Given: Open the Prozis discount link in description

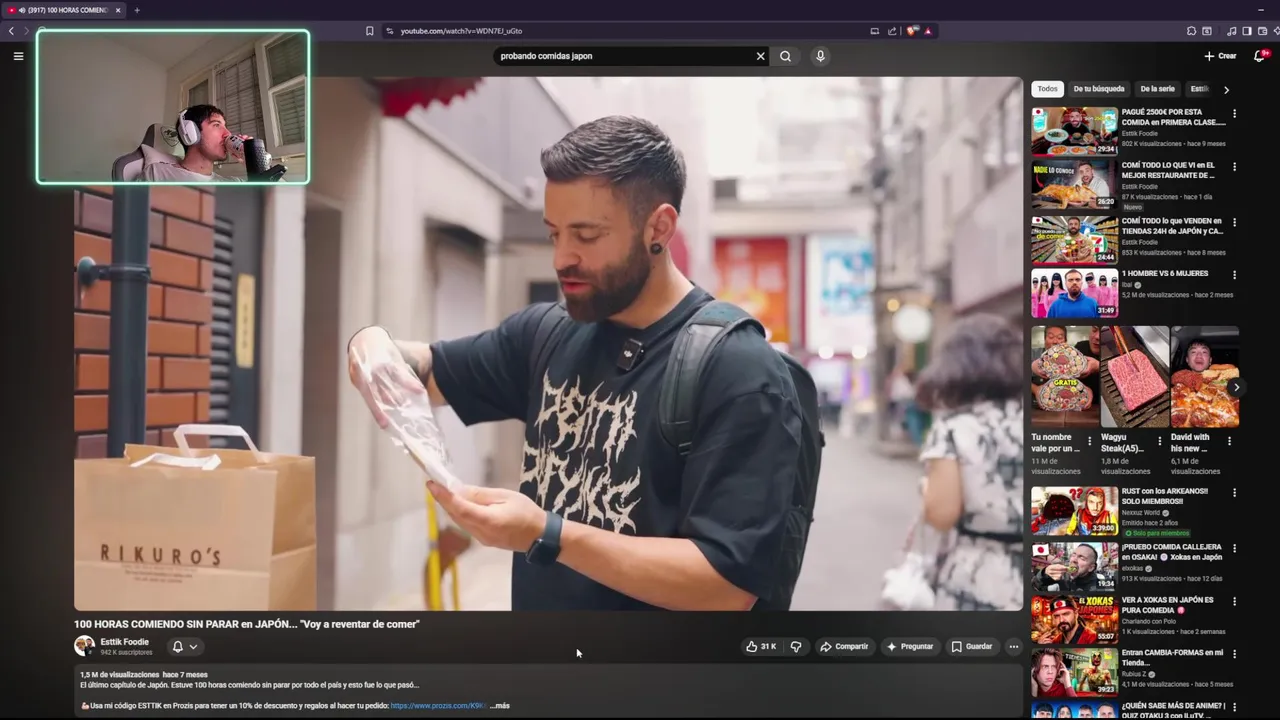Looking at the screenshot, I should (438, 706).
